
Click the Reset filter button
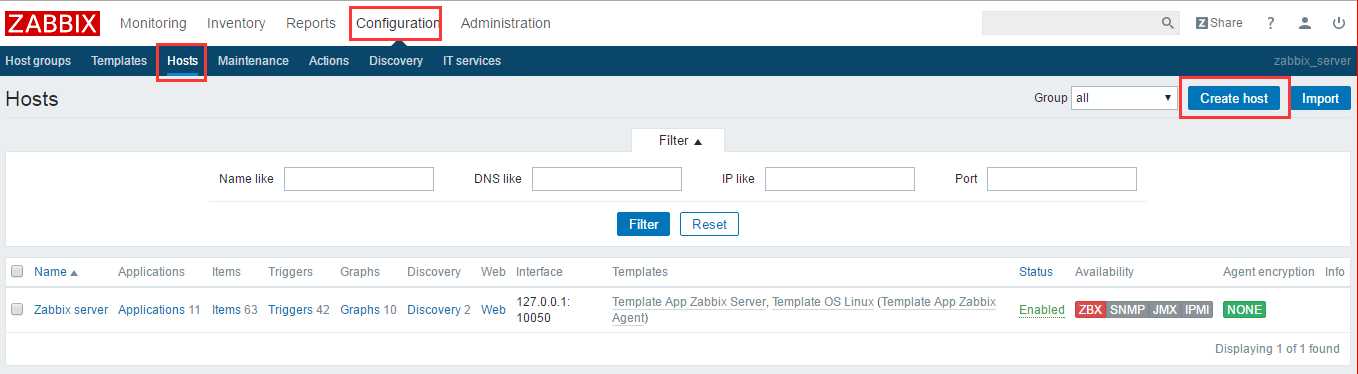pyautogui.click(x=709, y=224)
